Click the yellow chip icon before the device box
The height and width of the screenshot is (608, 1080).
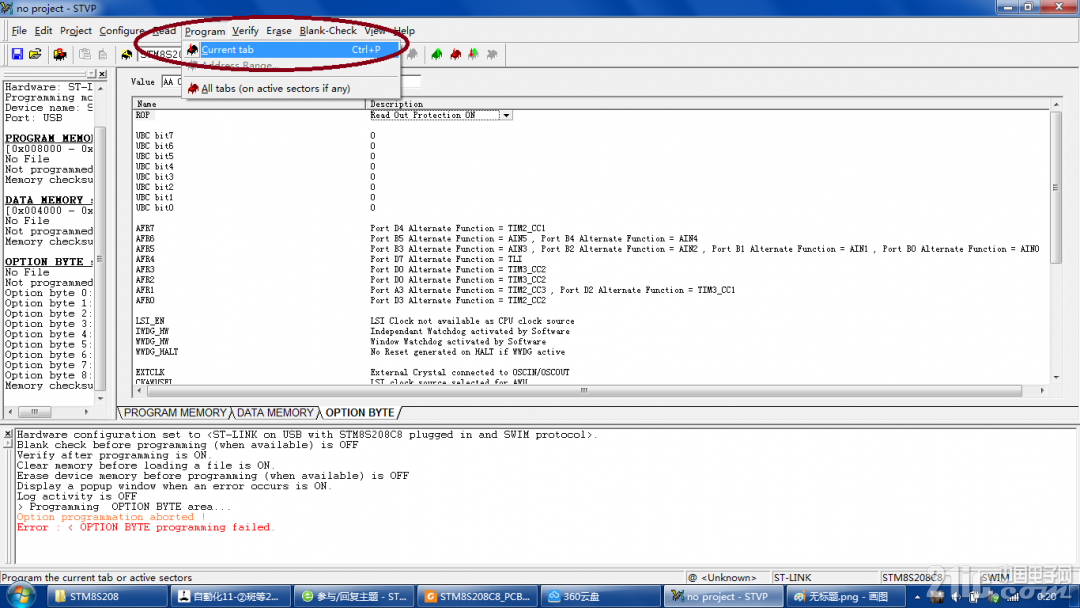126,54
